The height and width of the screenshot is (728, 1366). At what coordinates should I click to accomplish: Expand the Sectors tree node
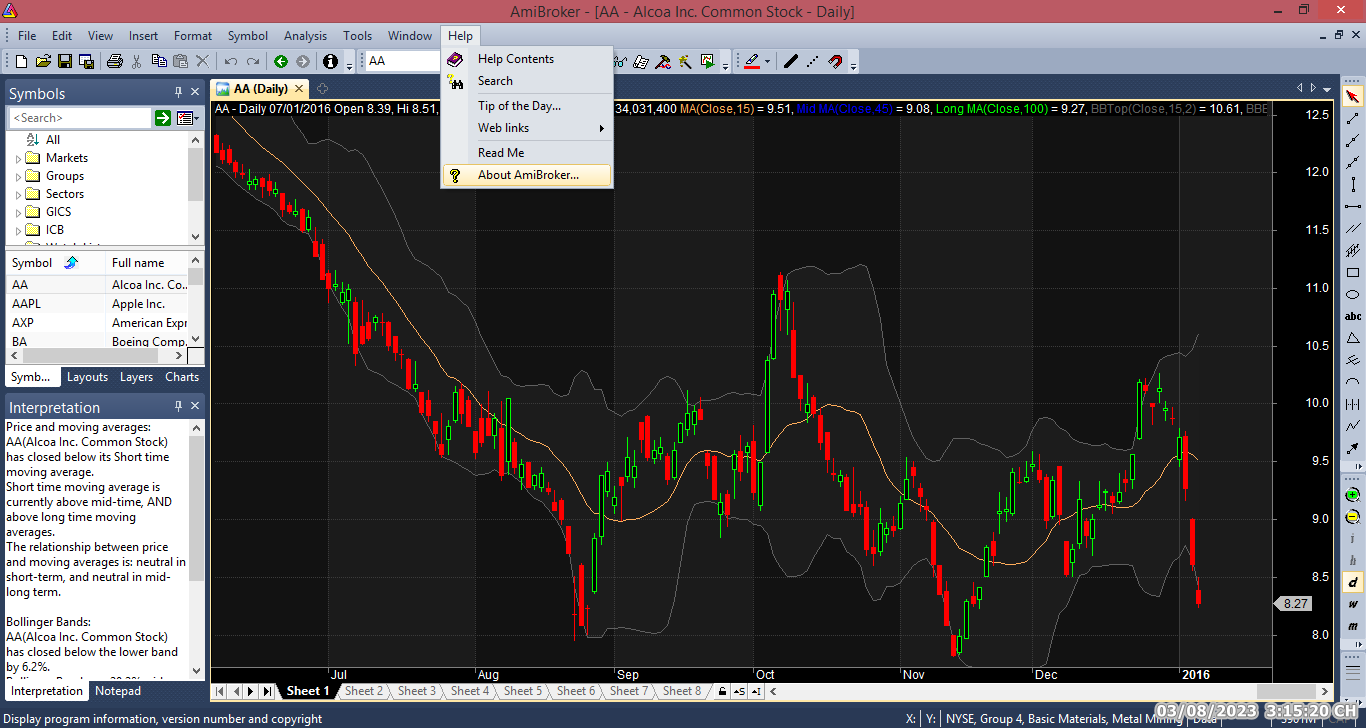pos(18,195)
